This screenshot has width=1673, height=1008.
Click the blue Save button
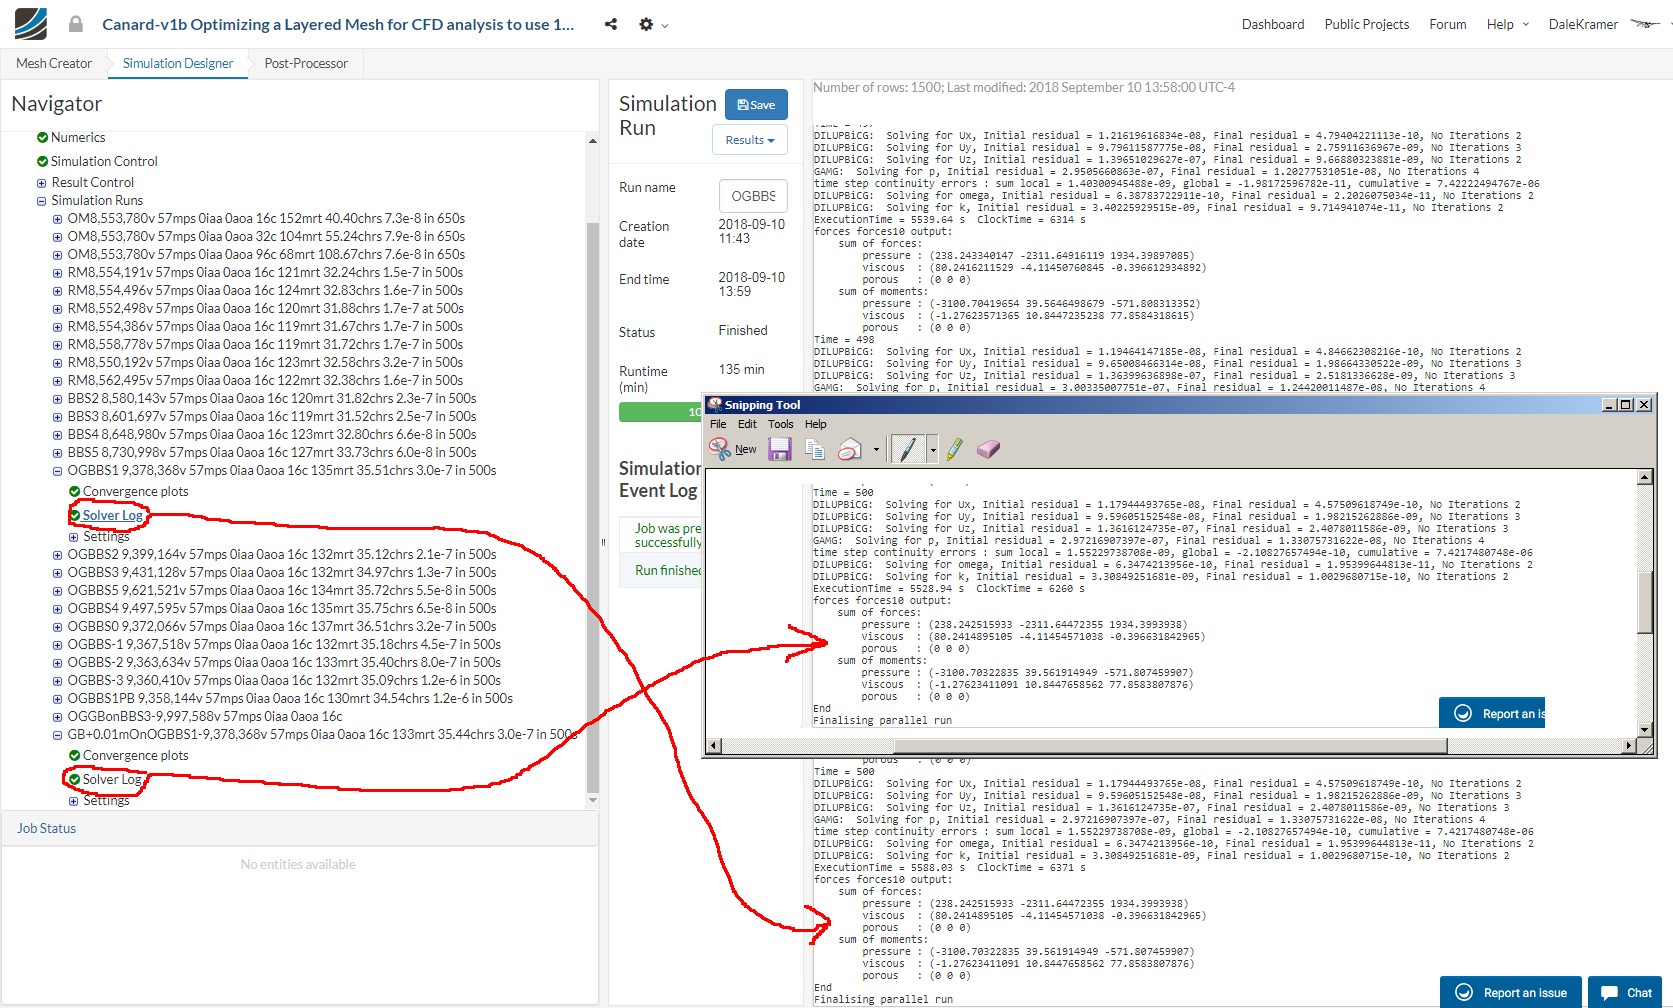756,105
